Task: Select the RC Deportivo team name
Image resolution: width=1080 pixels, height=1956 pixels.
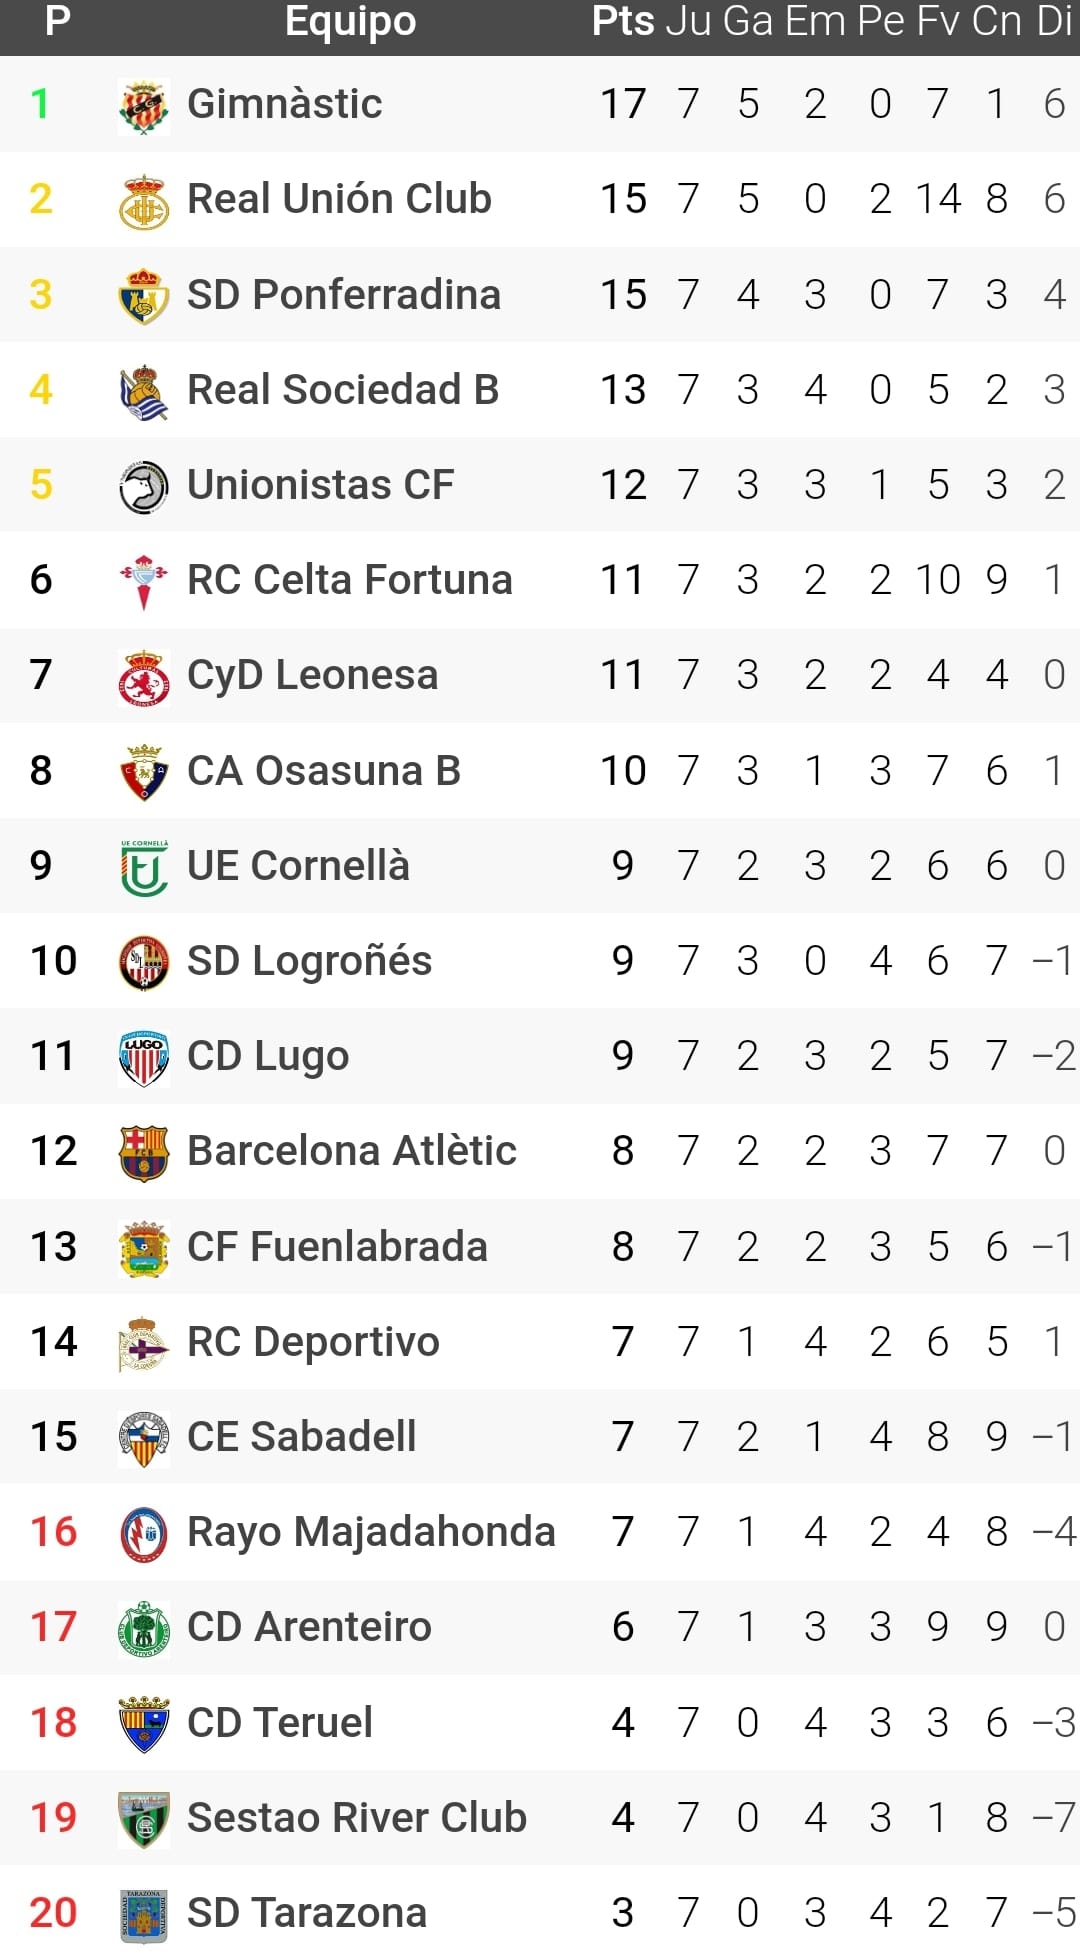Action: (313, 1342)
